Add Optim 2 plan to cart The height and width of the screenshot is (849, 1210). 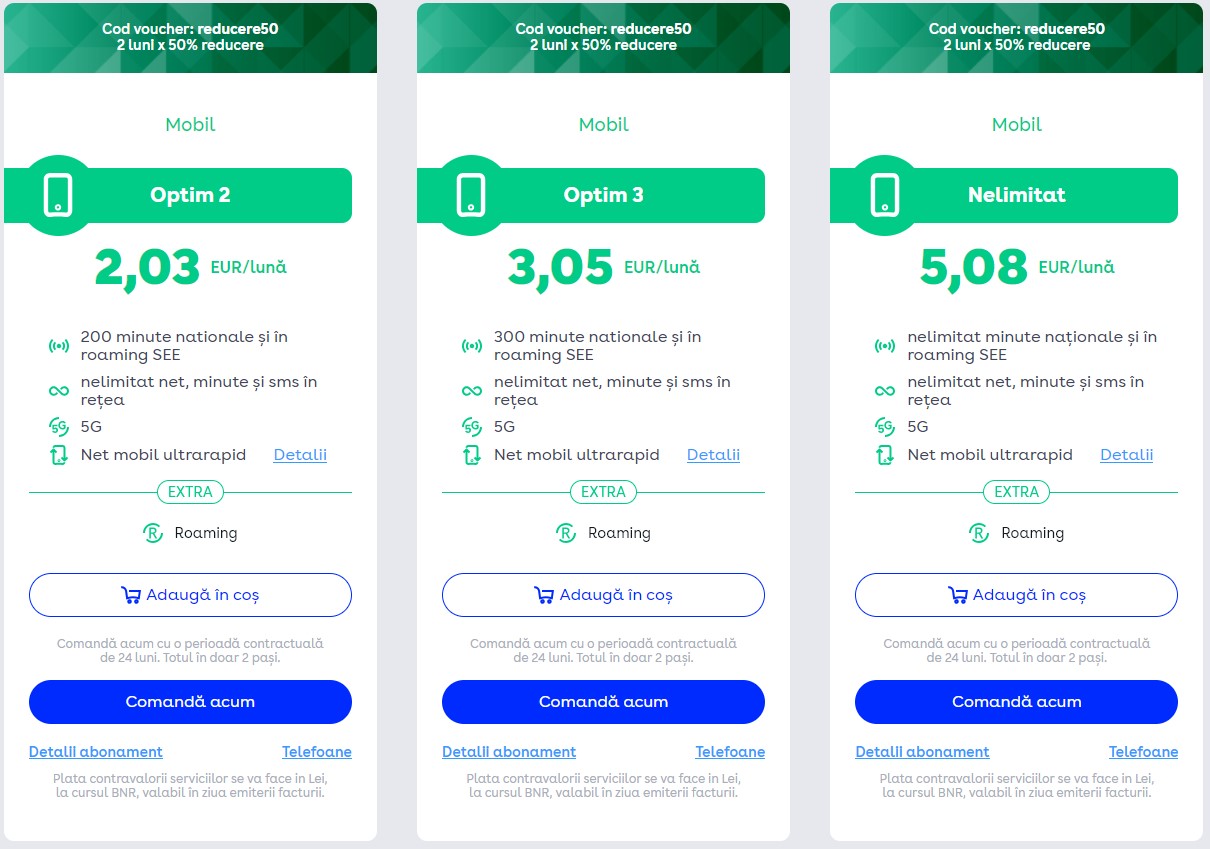(x=190, y=595)
